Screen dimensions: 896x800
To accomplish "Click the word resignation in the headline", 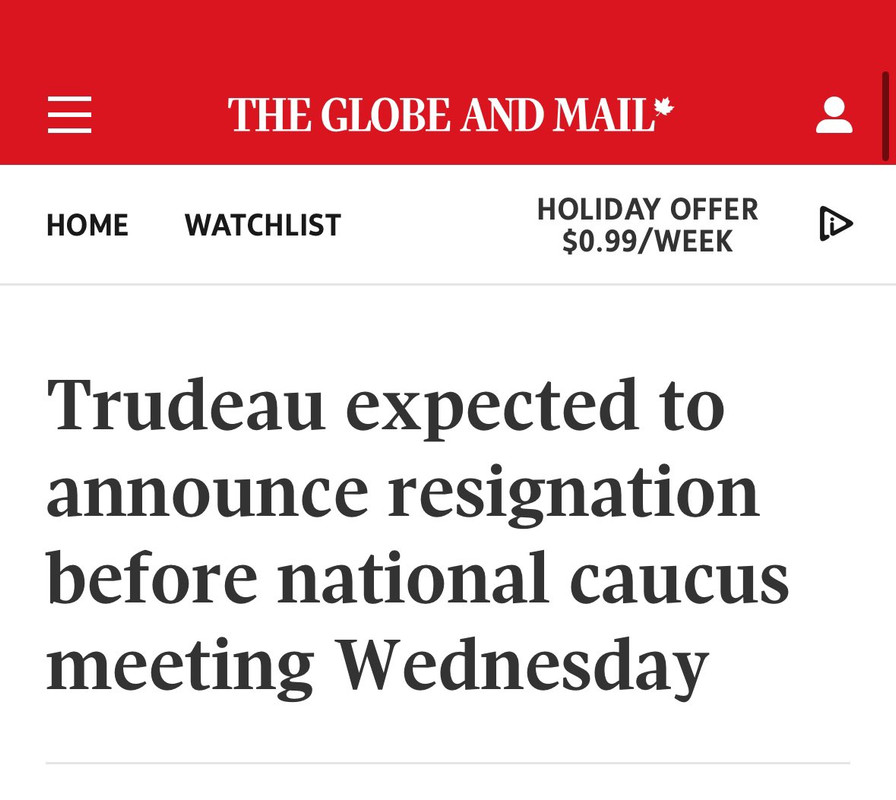I will 574,493.
